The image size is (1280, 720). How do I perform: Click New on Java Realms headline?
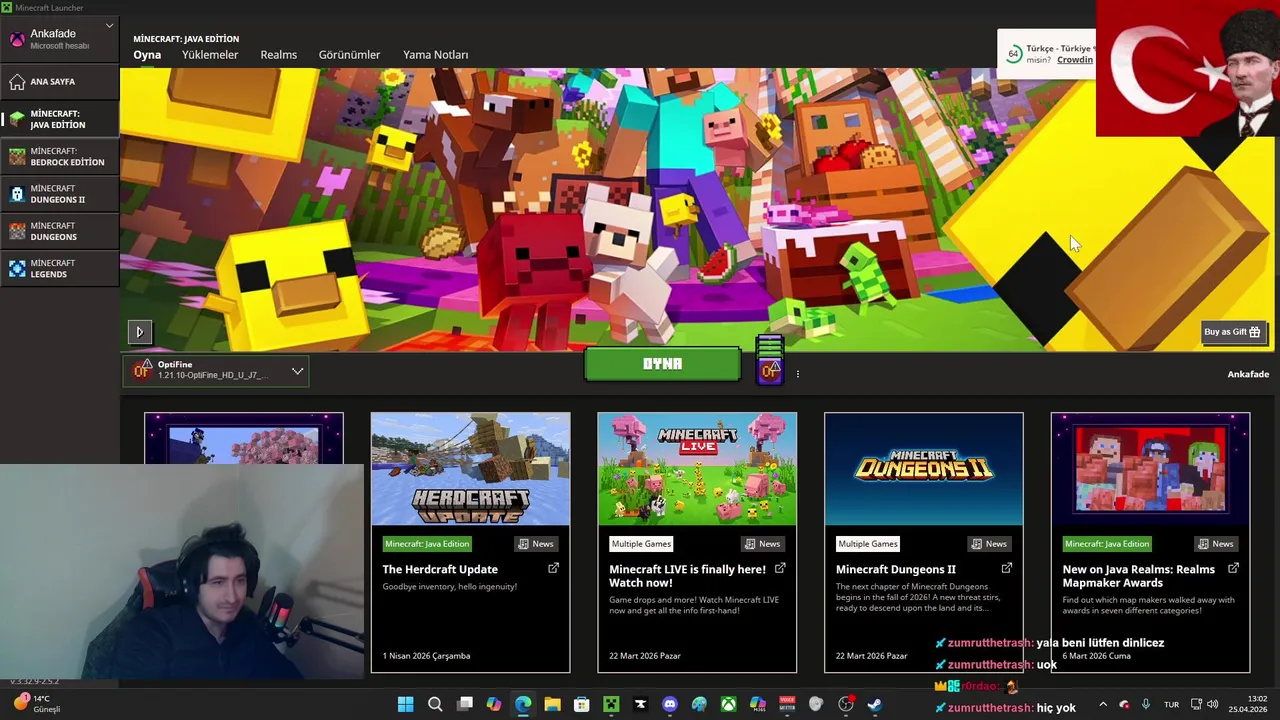(x=1138, y=576)
